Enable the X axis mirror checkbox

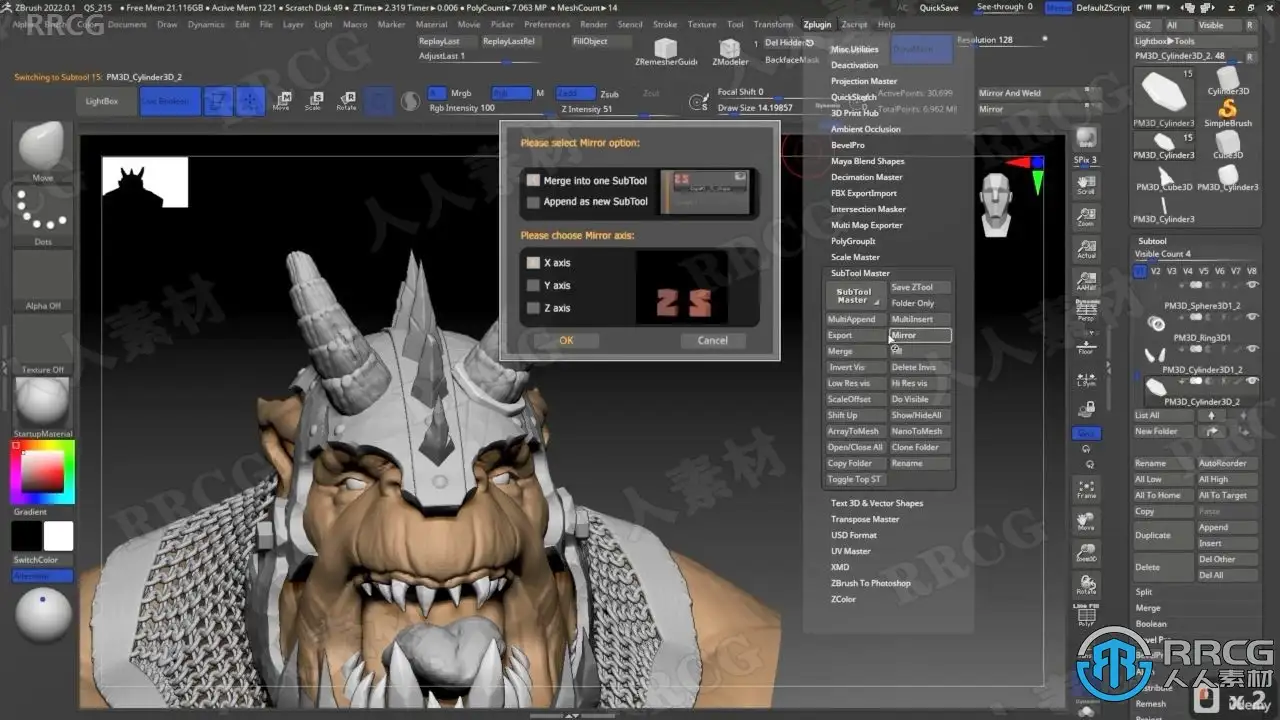[x=534, y=263]
